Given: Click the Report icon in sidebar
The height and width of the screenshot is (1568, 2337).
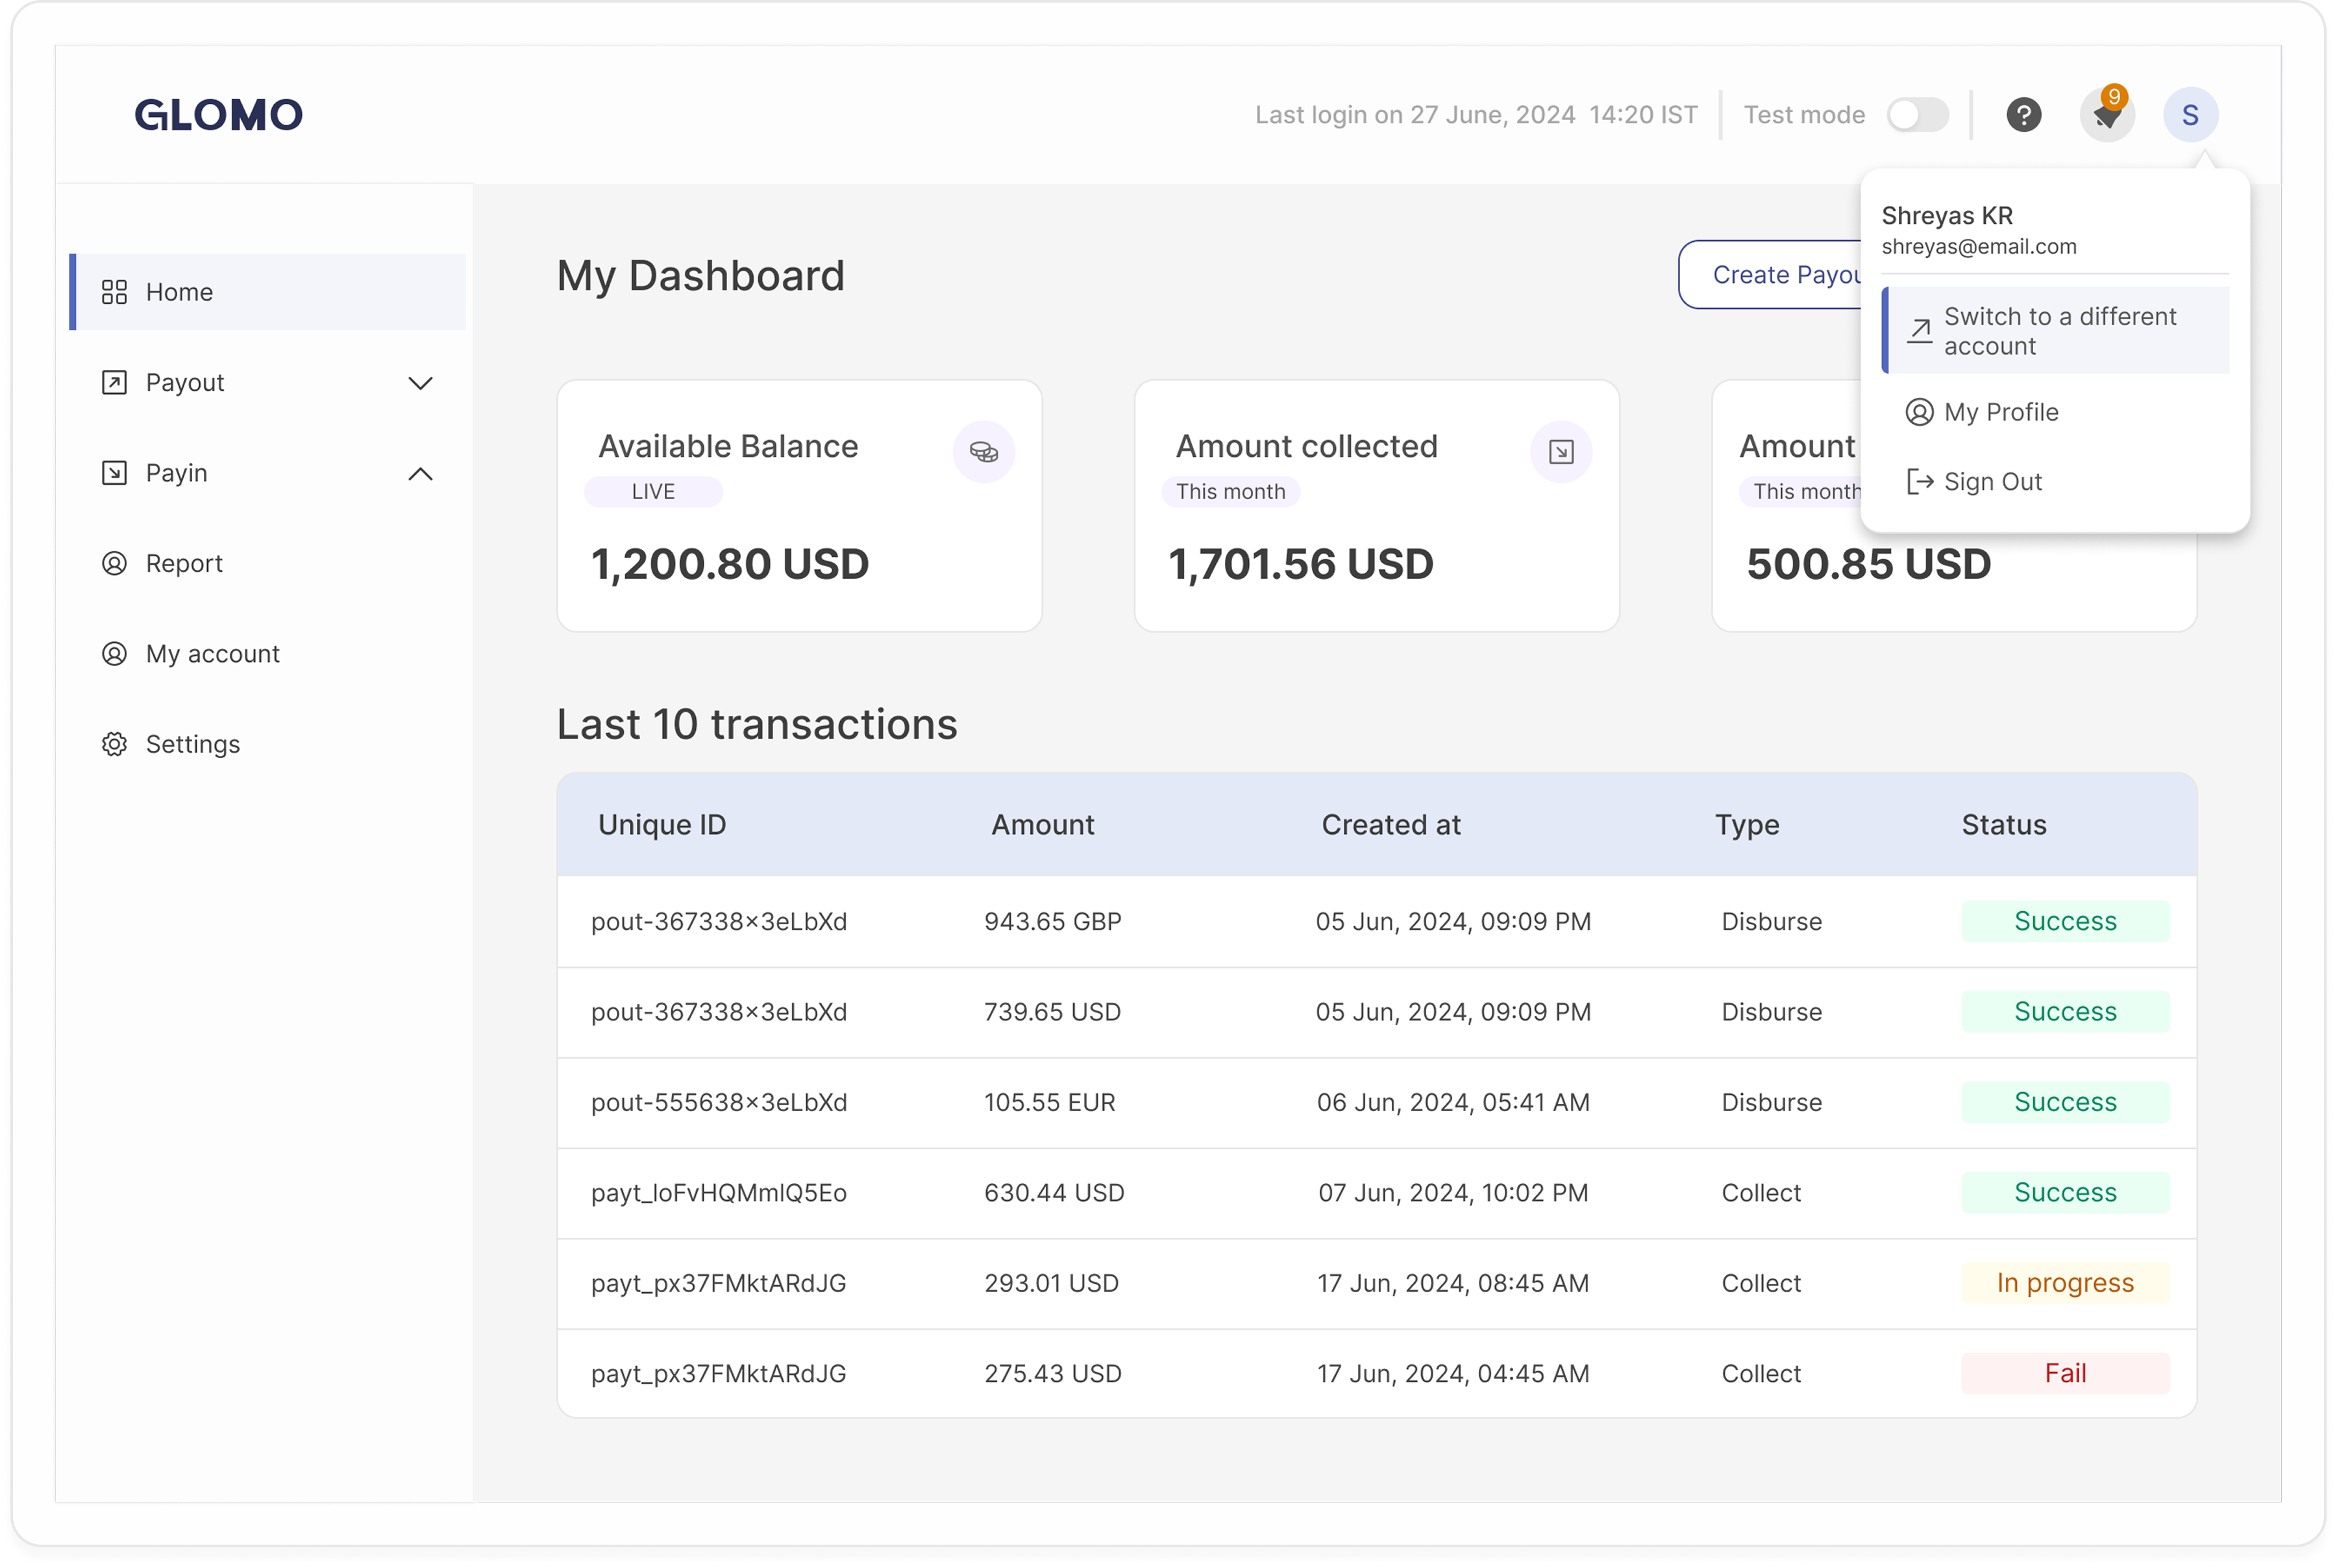Looking at the screenshot, I should 114,563.
